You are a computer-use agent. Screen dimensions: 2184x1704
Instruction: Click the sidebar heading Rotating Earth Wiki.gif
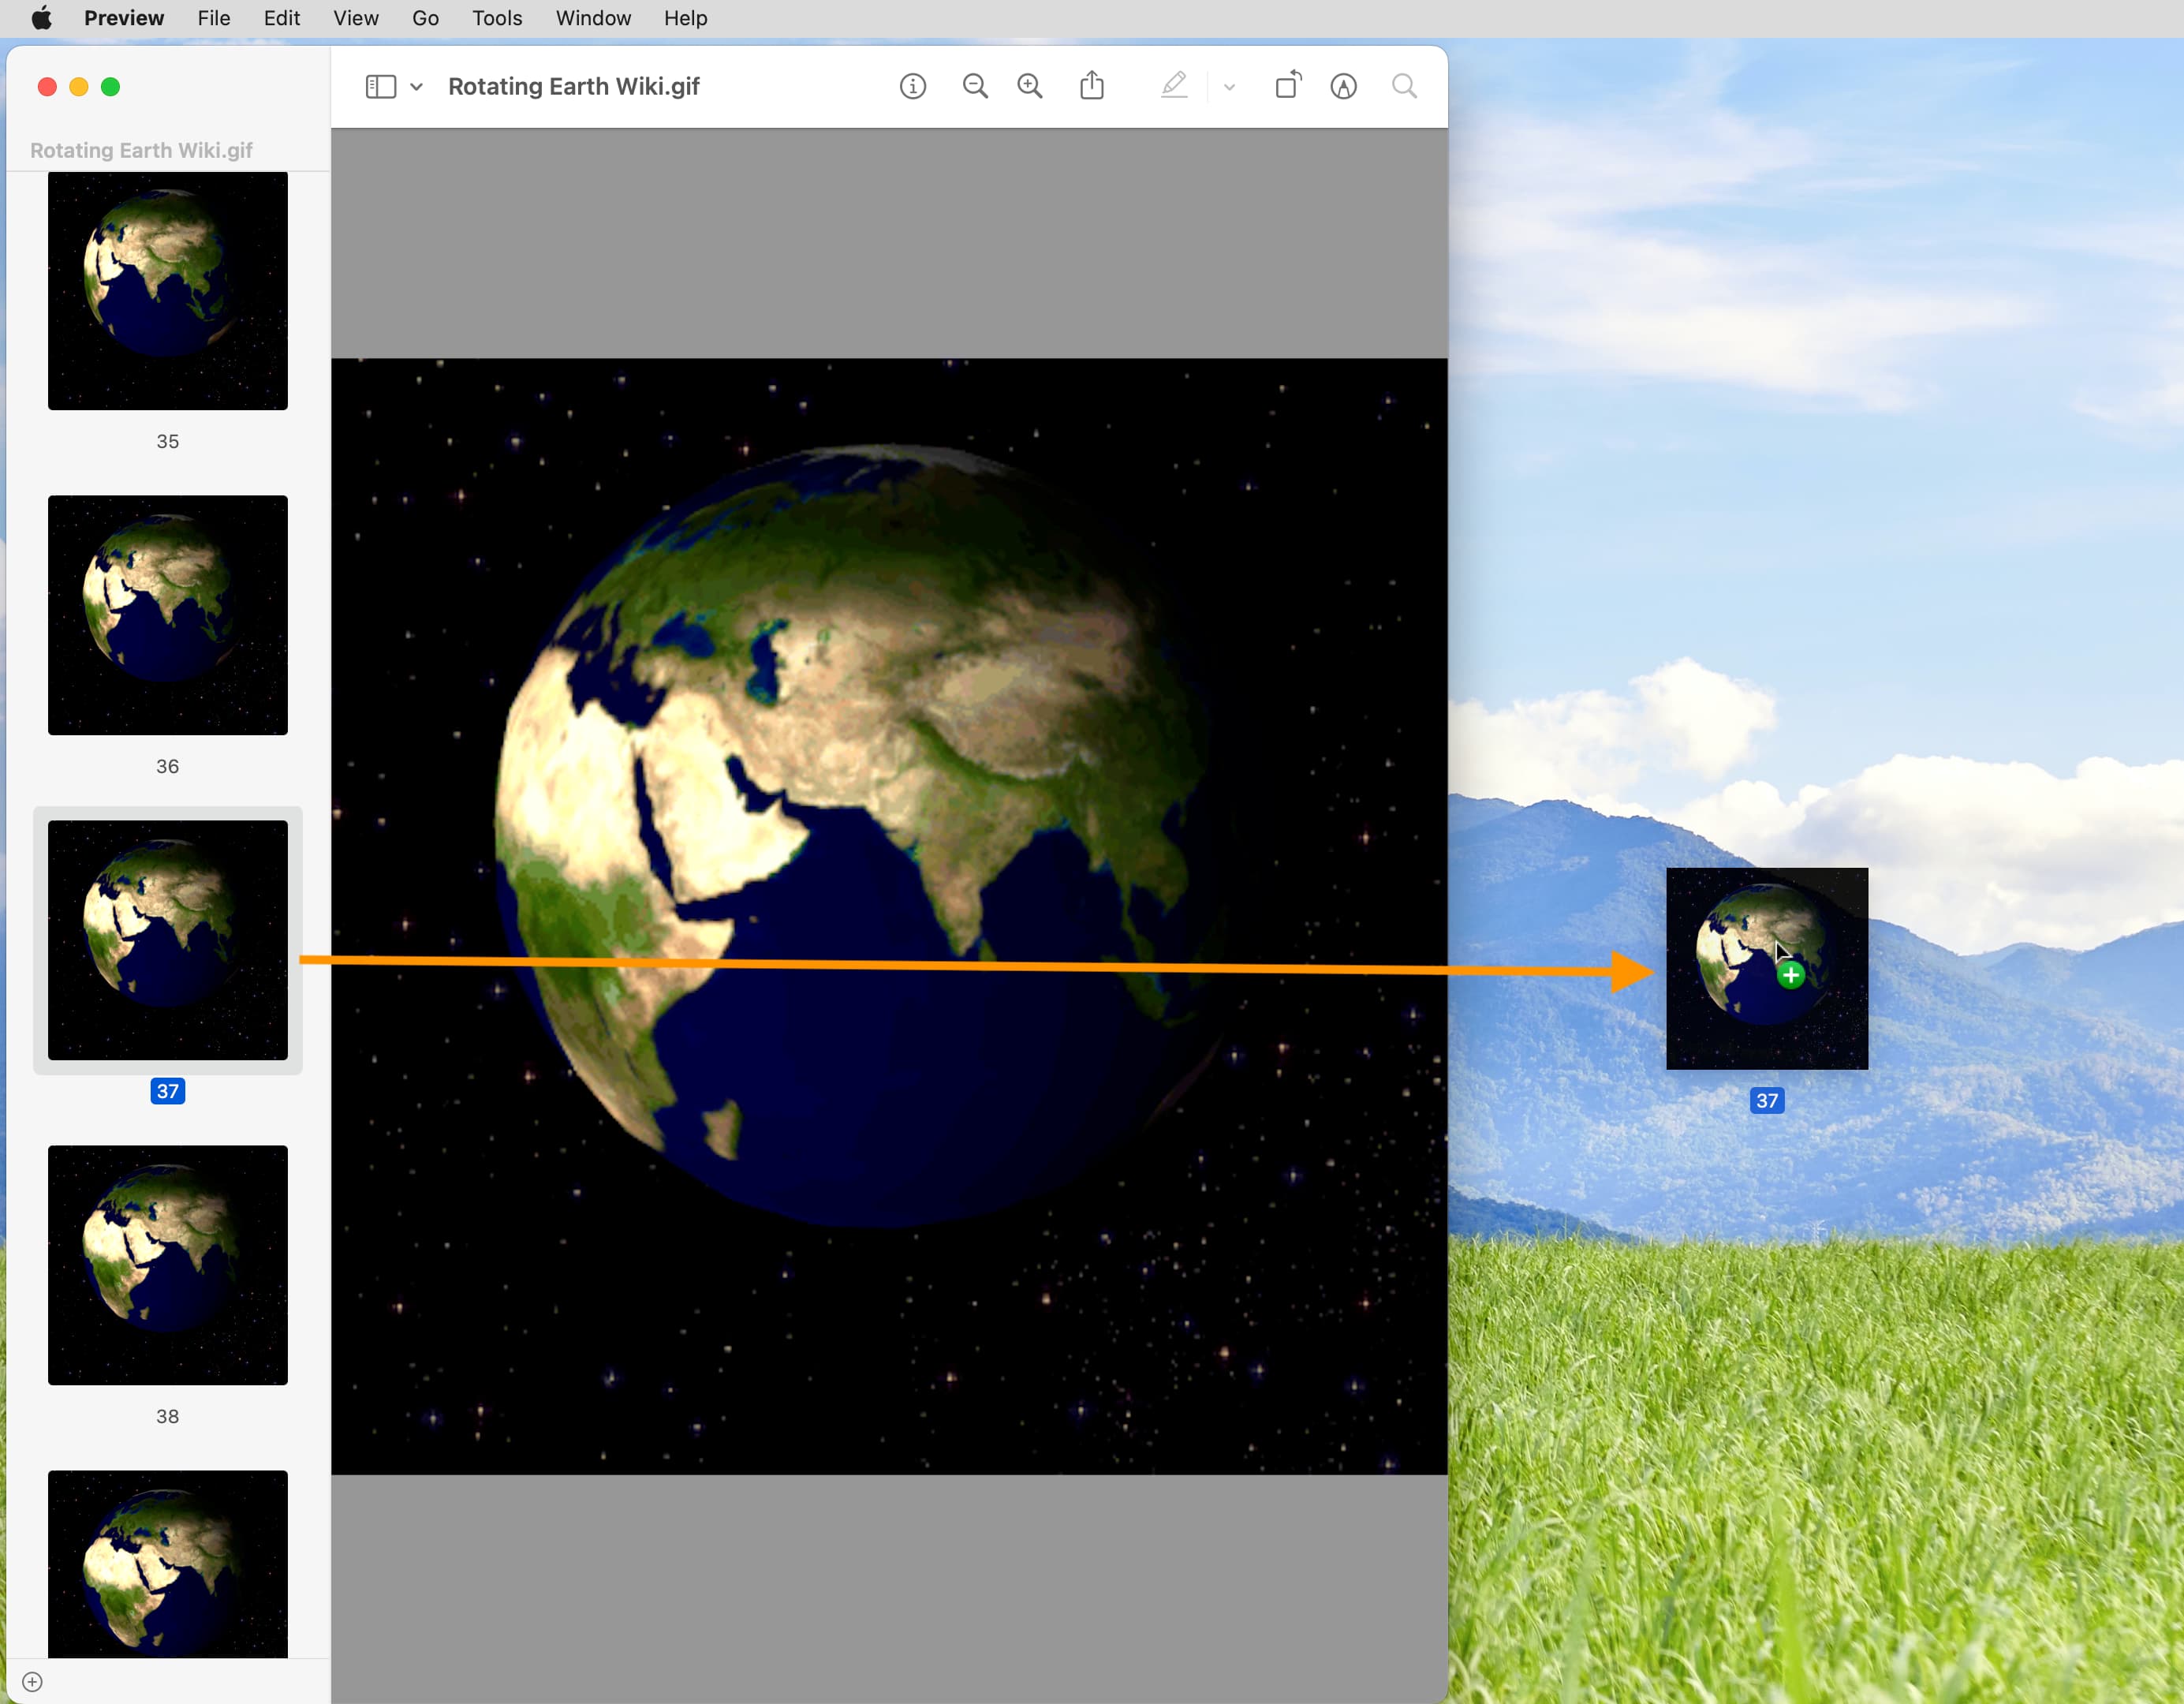[x=141, y=150]
